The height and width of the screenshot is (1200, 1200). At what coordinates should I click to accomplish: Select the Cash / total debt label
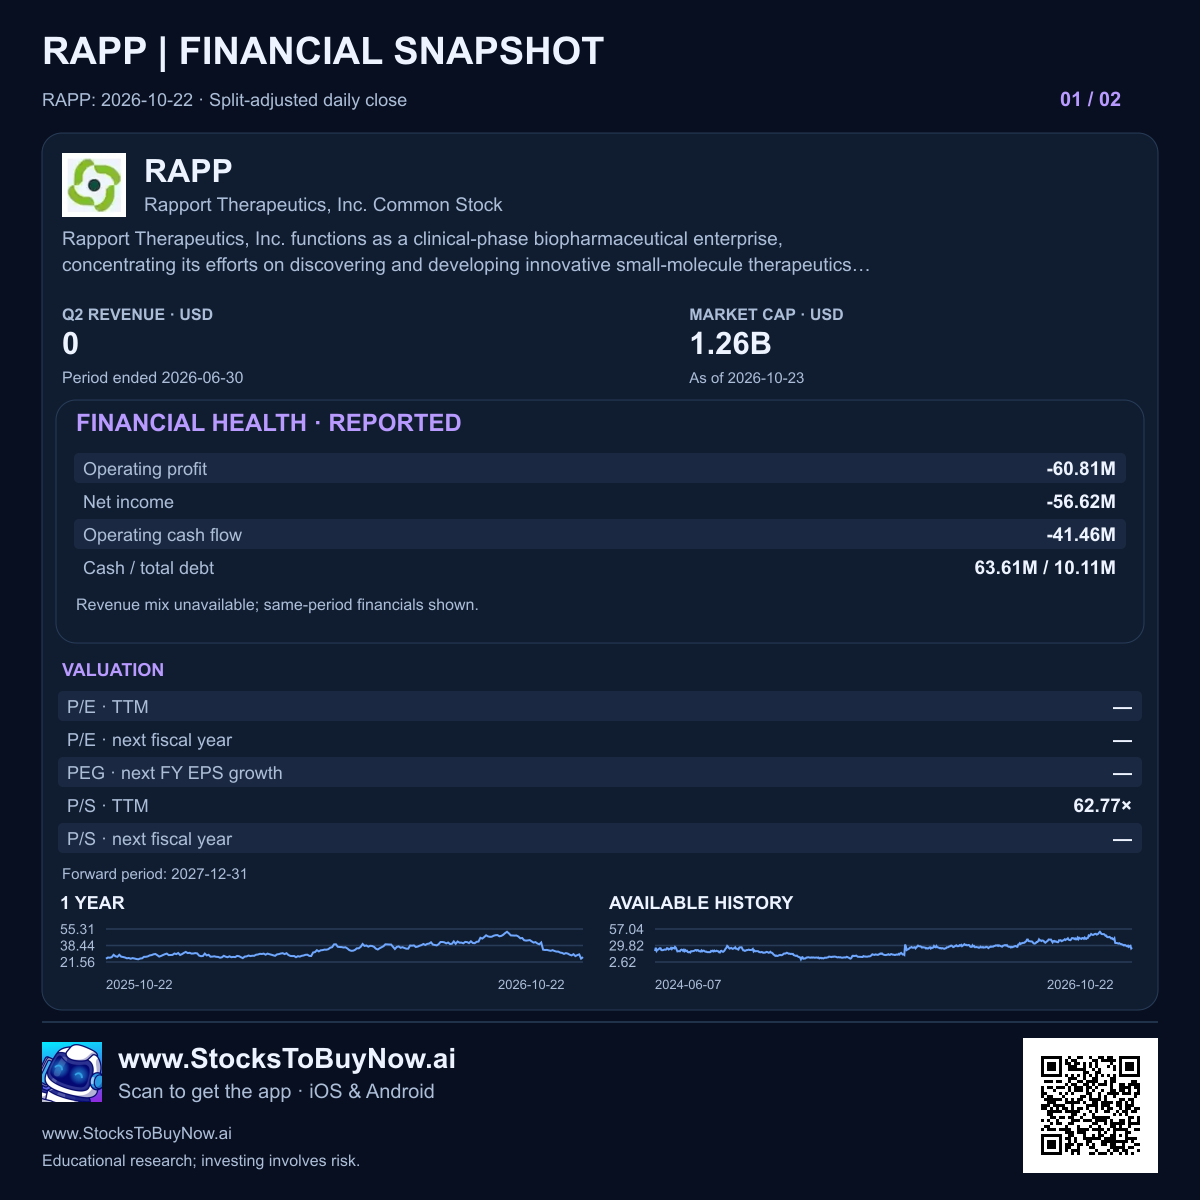coord(148,568)
